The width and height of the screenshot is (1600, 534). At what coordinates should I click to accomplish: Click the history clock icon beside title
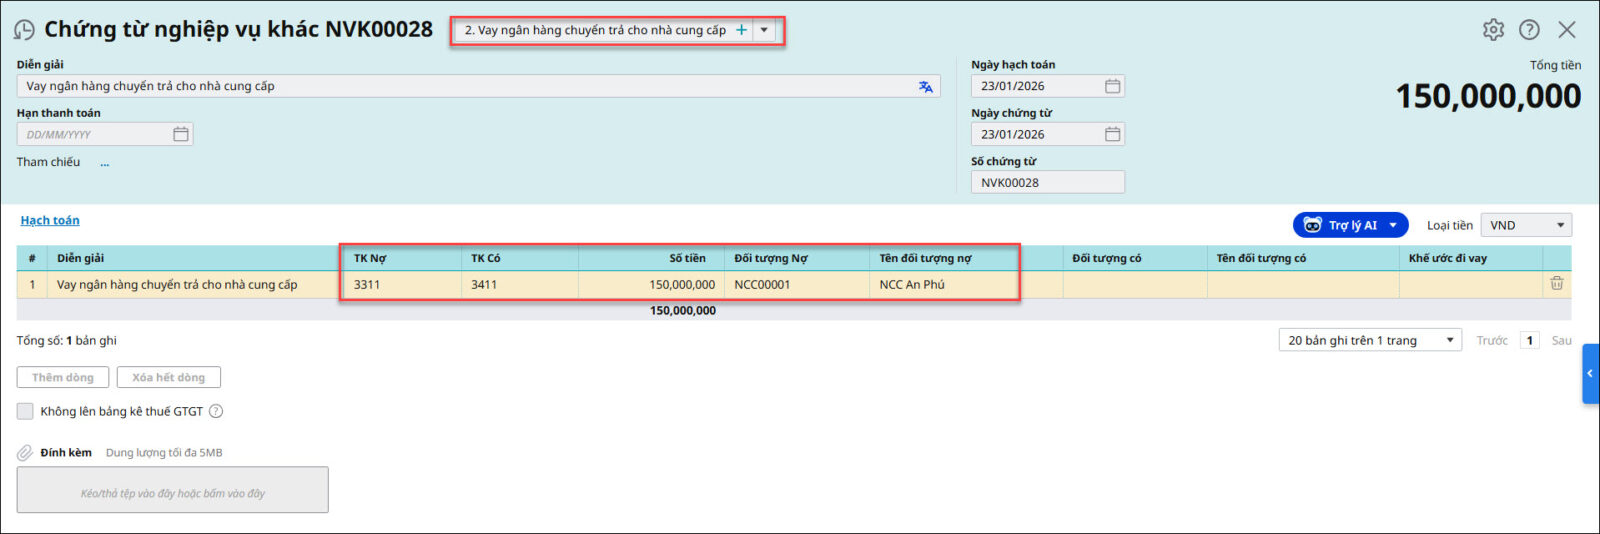coord(24,30)
